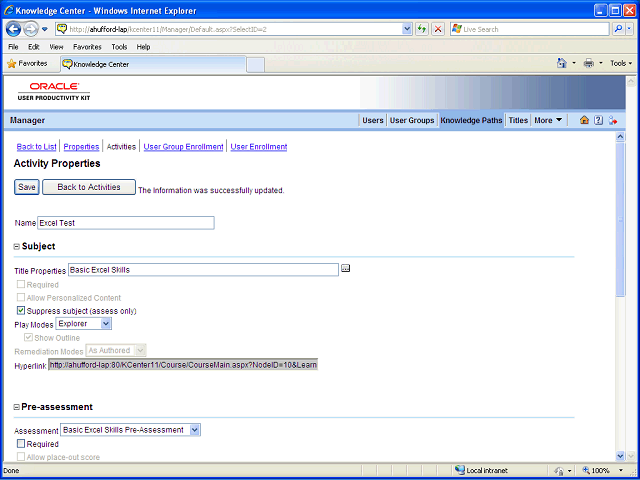Open the Edit menu

coord(33,47)
